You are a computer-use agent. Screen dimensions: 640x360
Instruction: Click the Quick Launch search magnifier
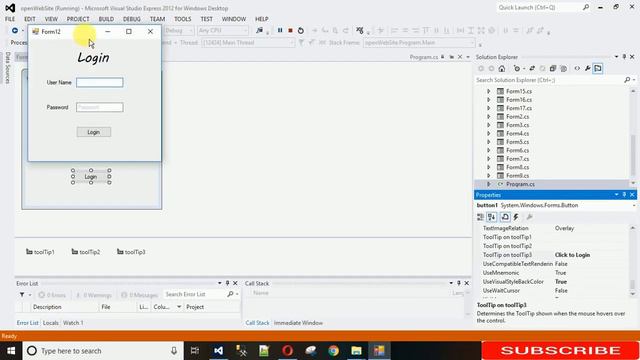click(x=586, y=7)
